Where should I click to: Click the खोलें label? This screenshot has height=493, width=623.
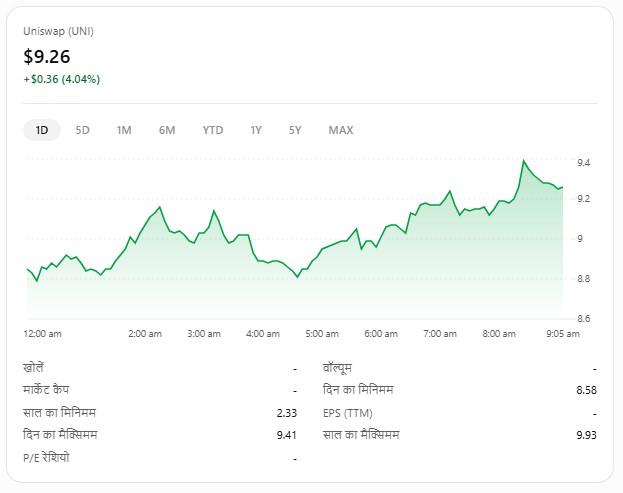[33, 367]
